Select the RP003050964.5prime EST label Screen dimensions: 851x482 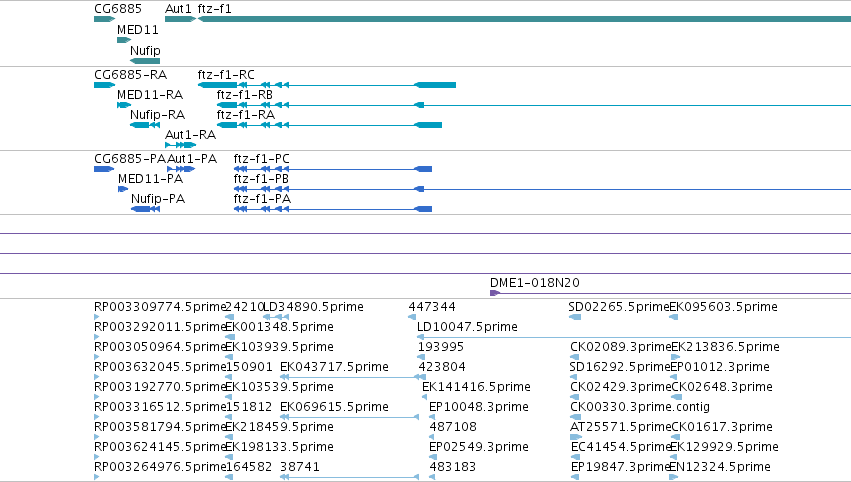[x=160, y=347]
